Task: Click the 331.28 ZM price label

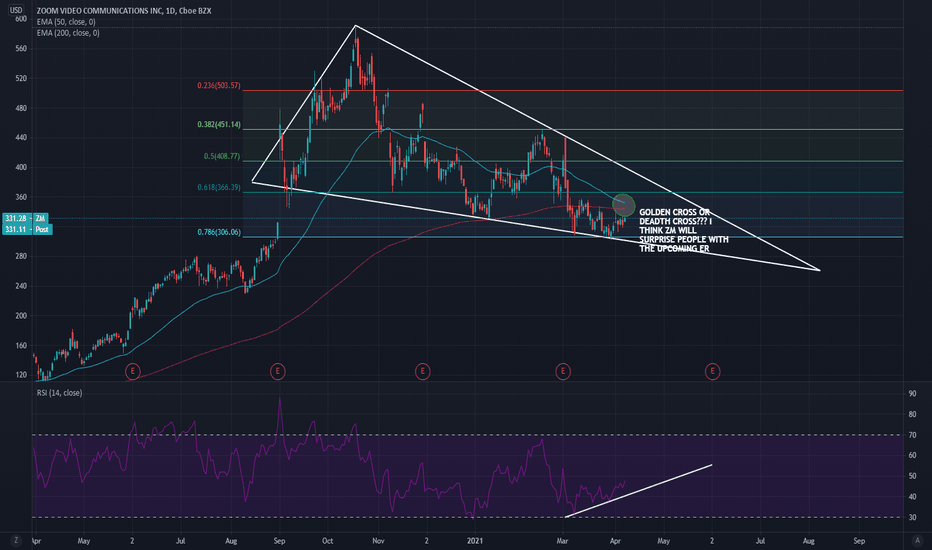Action: [x=25, y=219]
